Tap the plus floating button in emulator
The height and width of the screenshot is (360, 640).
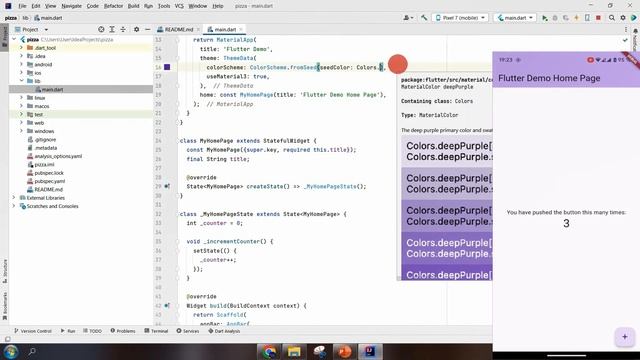[624, 337]
